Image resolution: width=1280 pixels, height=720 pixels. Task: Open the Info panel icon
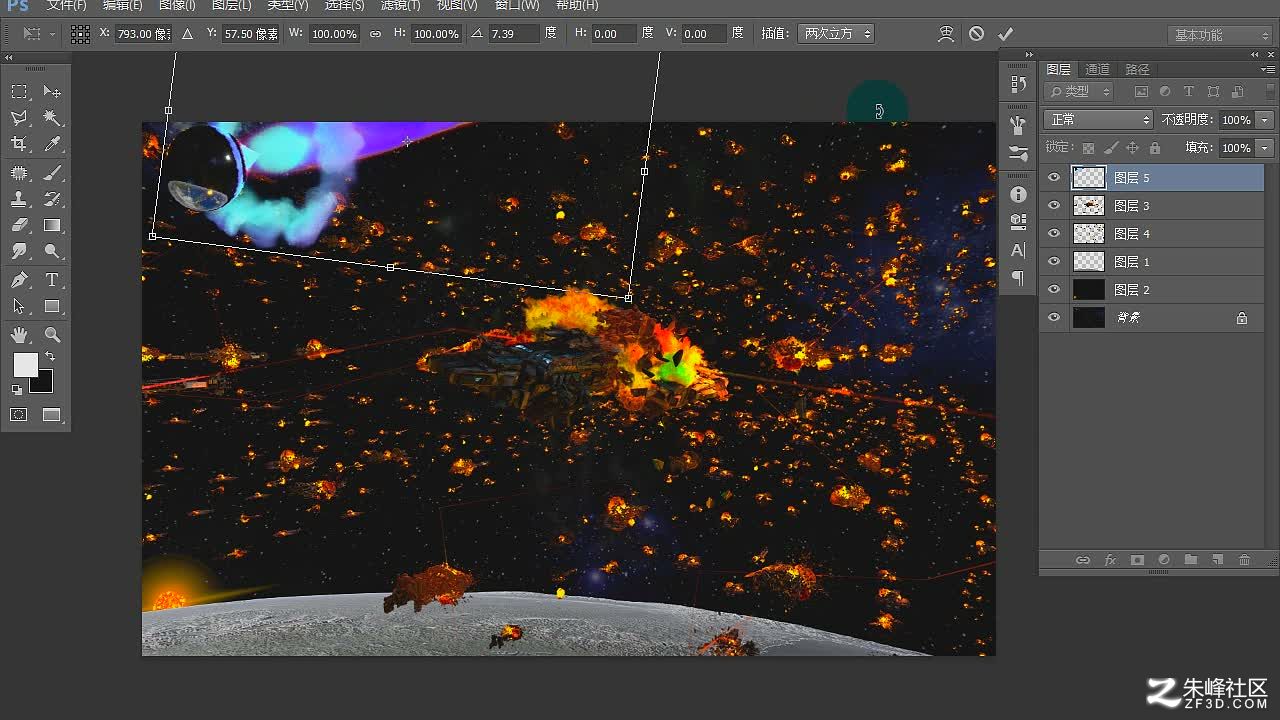(1018, 194)
